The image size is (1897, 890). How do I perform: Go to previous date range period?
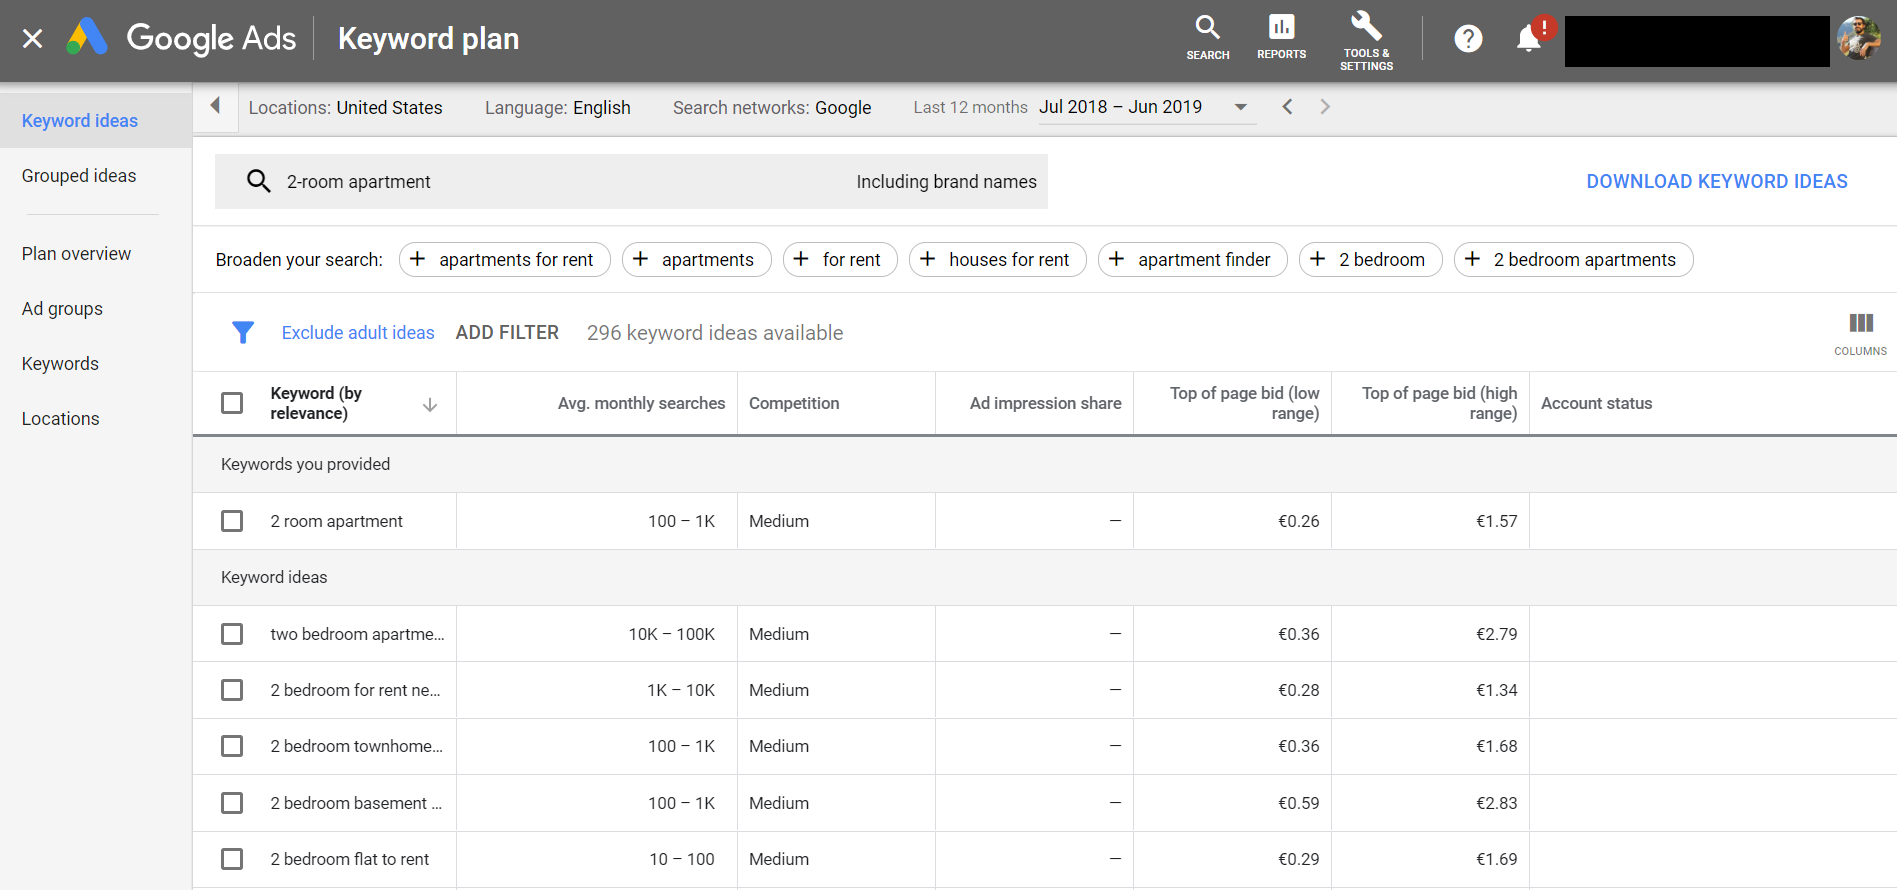[1287, 107]
